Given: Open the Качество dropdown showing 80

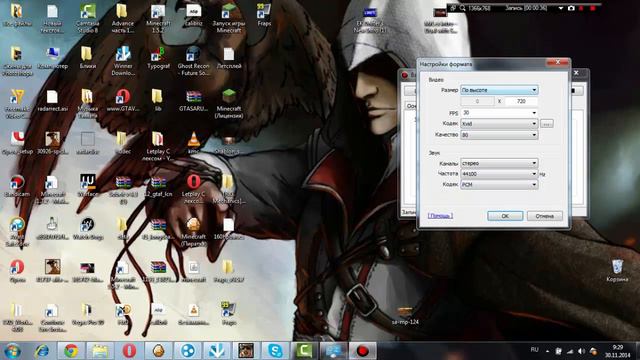Looking at the screenshot, I should click(499, 135).
